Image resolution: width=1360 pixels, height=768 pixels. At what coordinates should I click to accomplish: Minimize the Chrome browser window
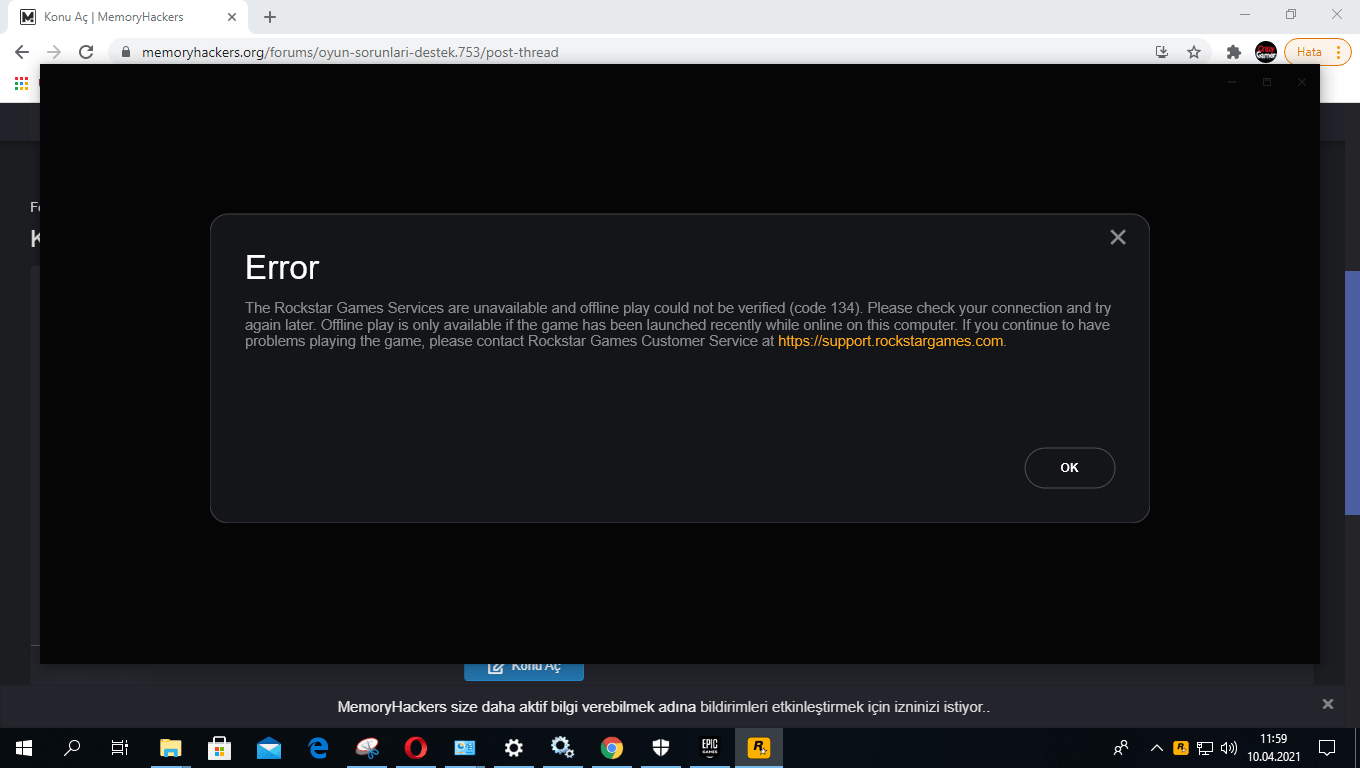[x=1245, y=14]
